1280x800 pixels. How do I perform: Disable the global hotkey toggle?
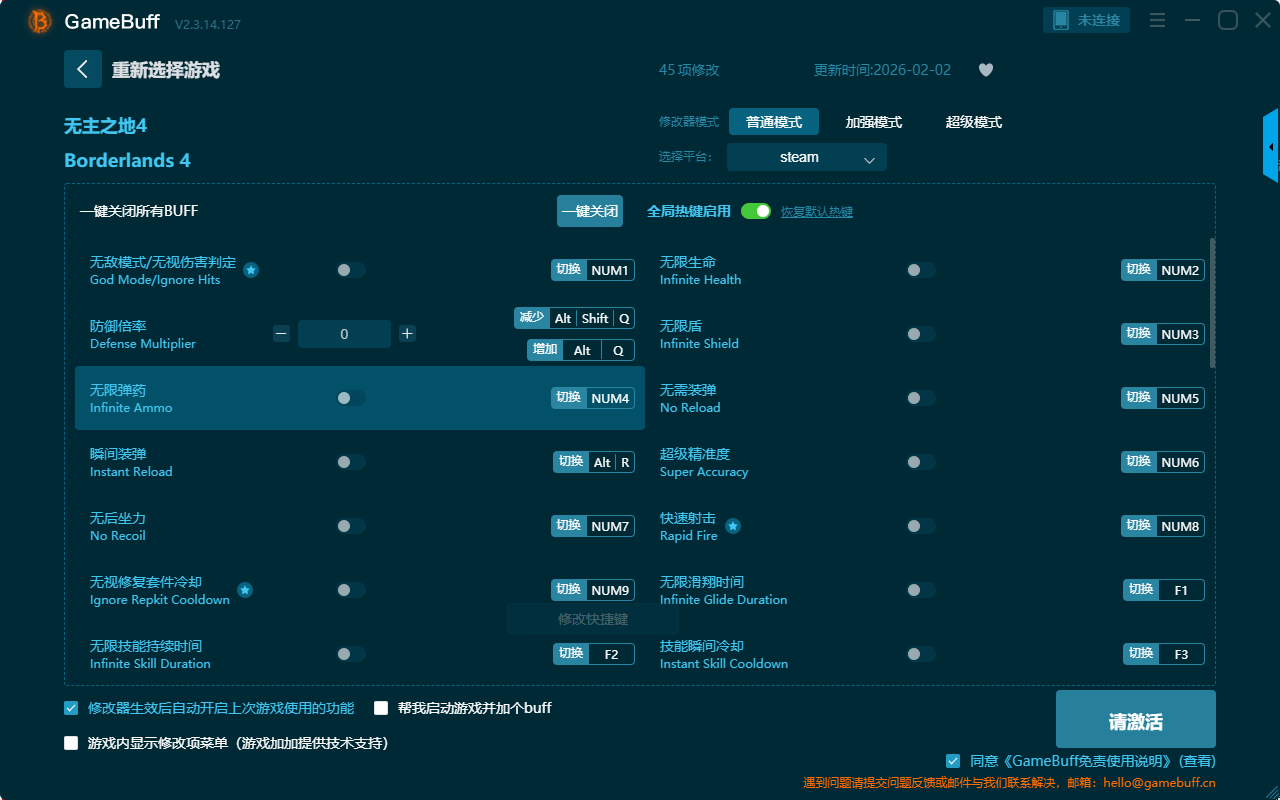tap(756, 211)
